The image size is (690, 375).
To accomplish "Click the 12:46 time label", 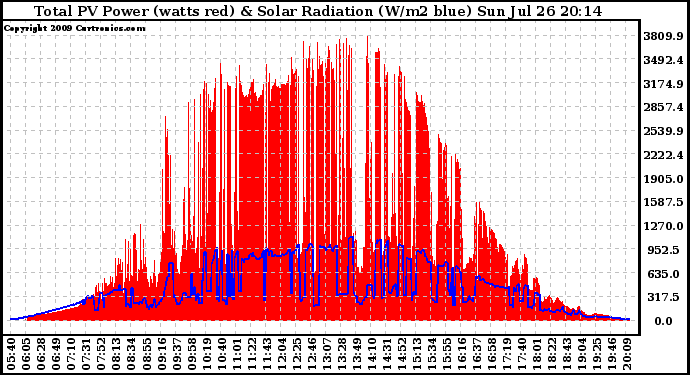I will [x=312, y=354].
